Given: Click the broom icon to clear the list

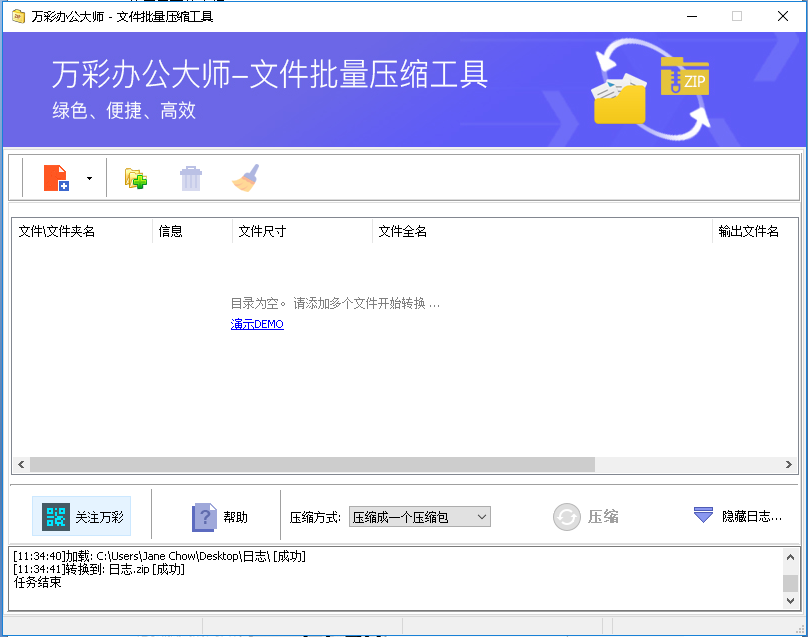Looking at the screenshot, I should click(x=244, y=178).
